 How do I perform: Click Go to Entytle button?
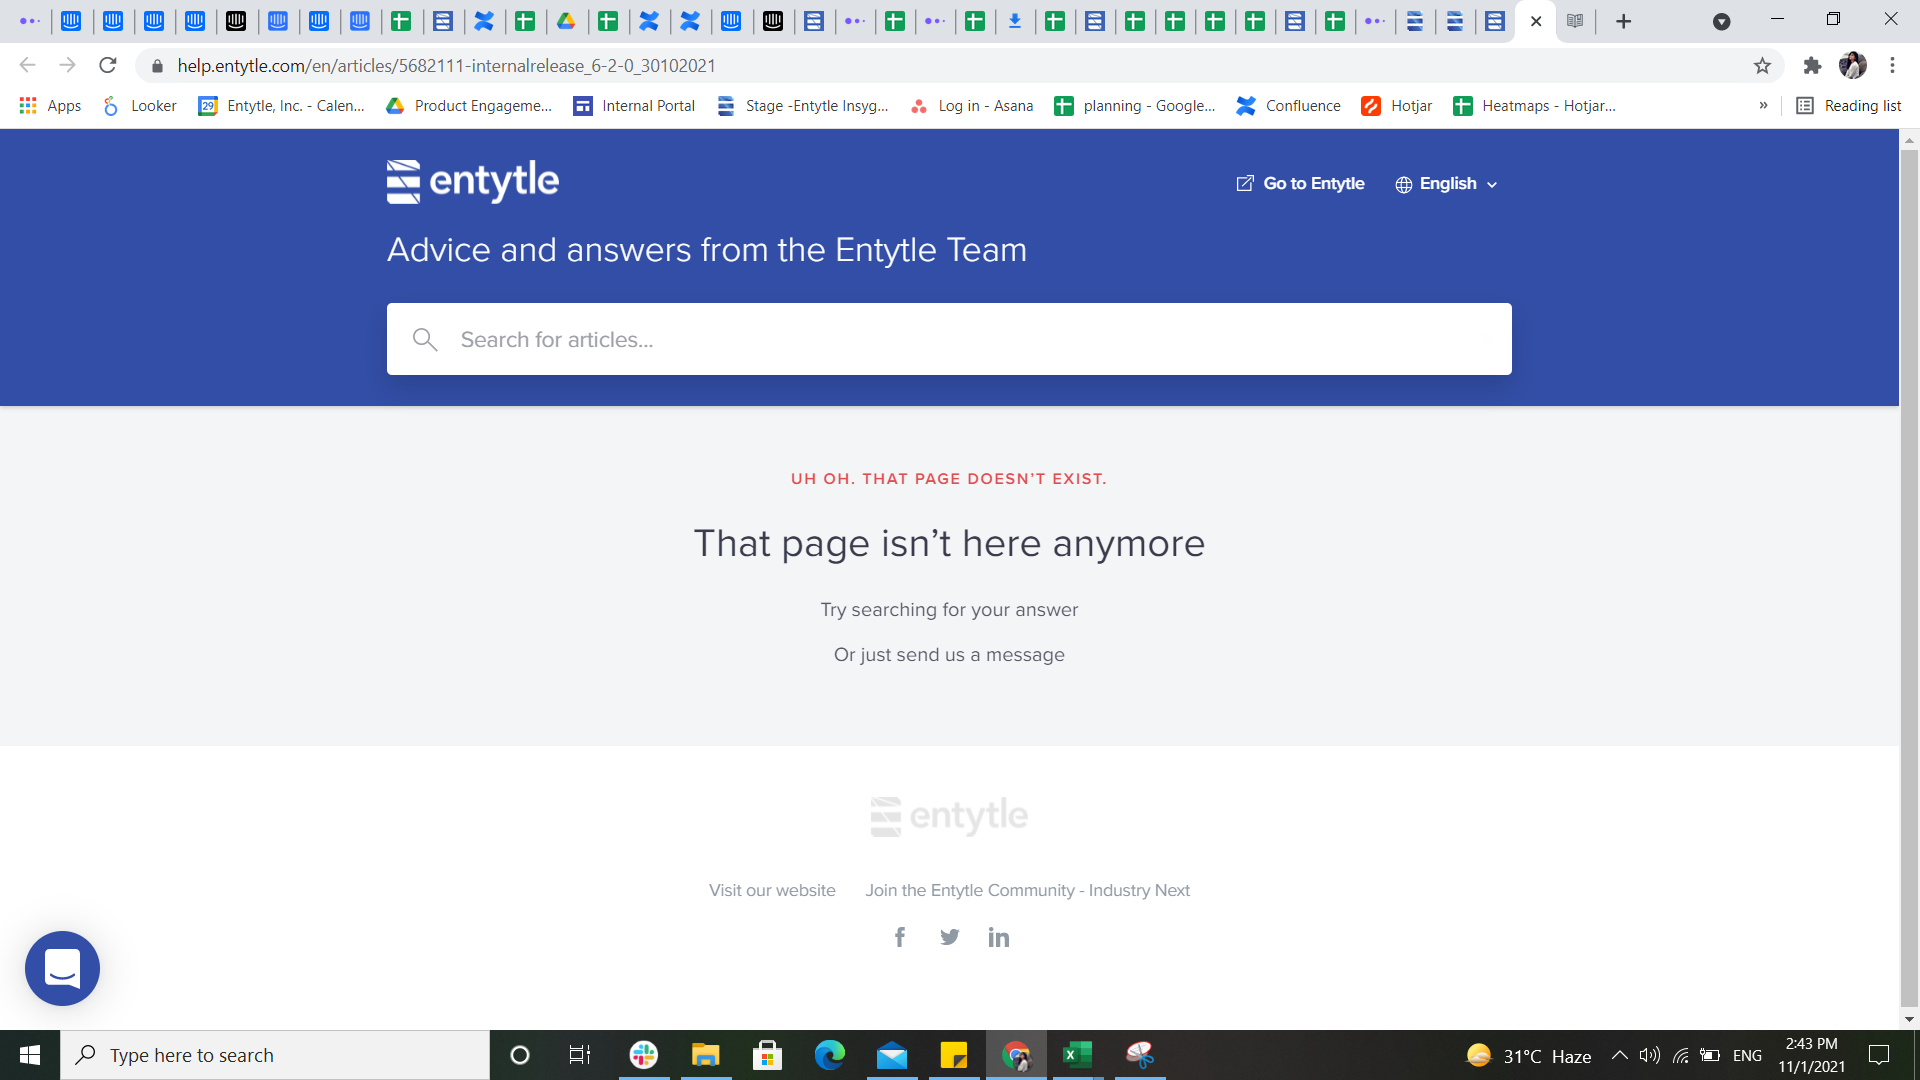click(x=1300, y=183)
